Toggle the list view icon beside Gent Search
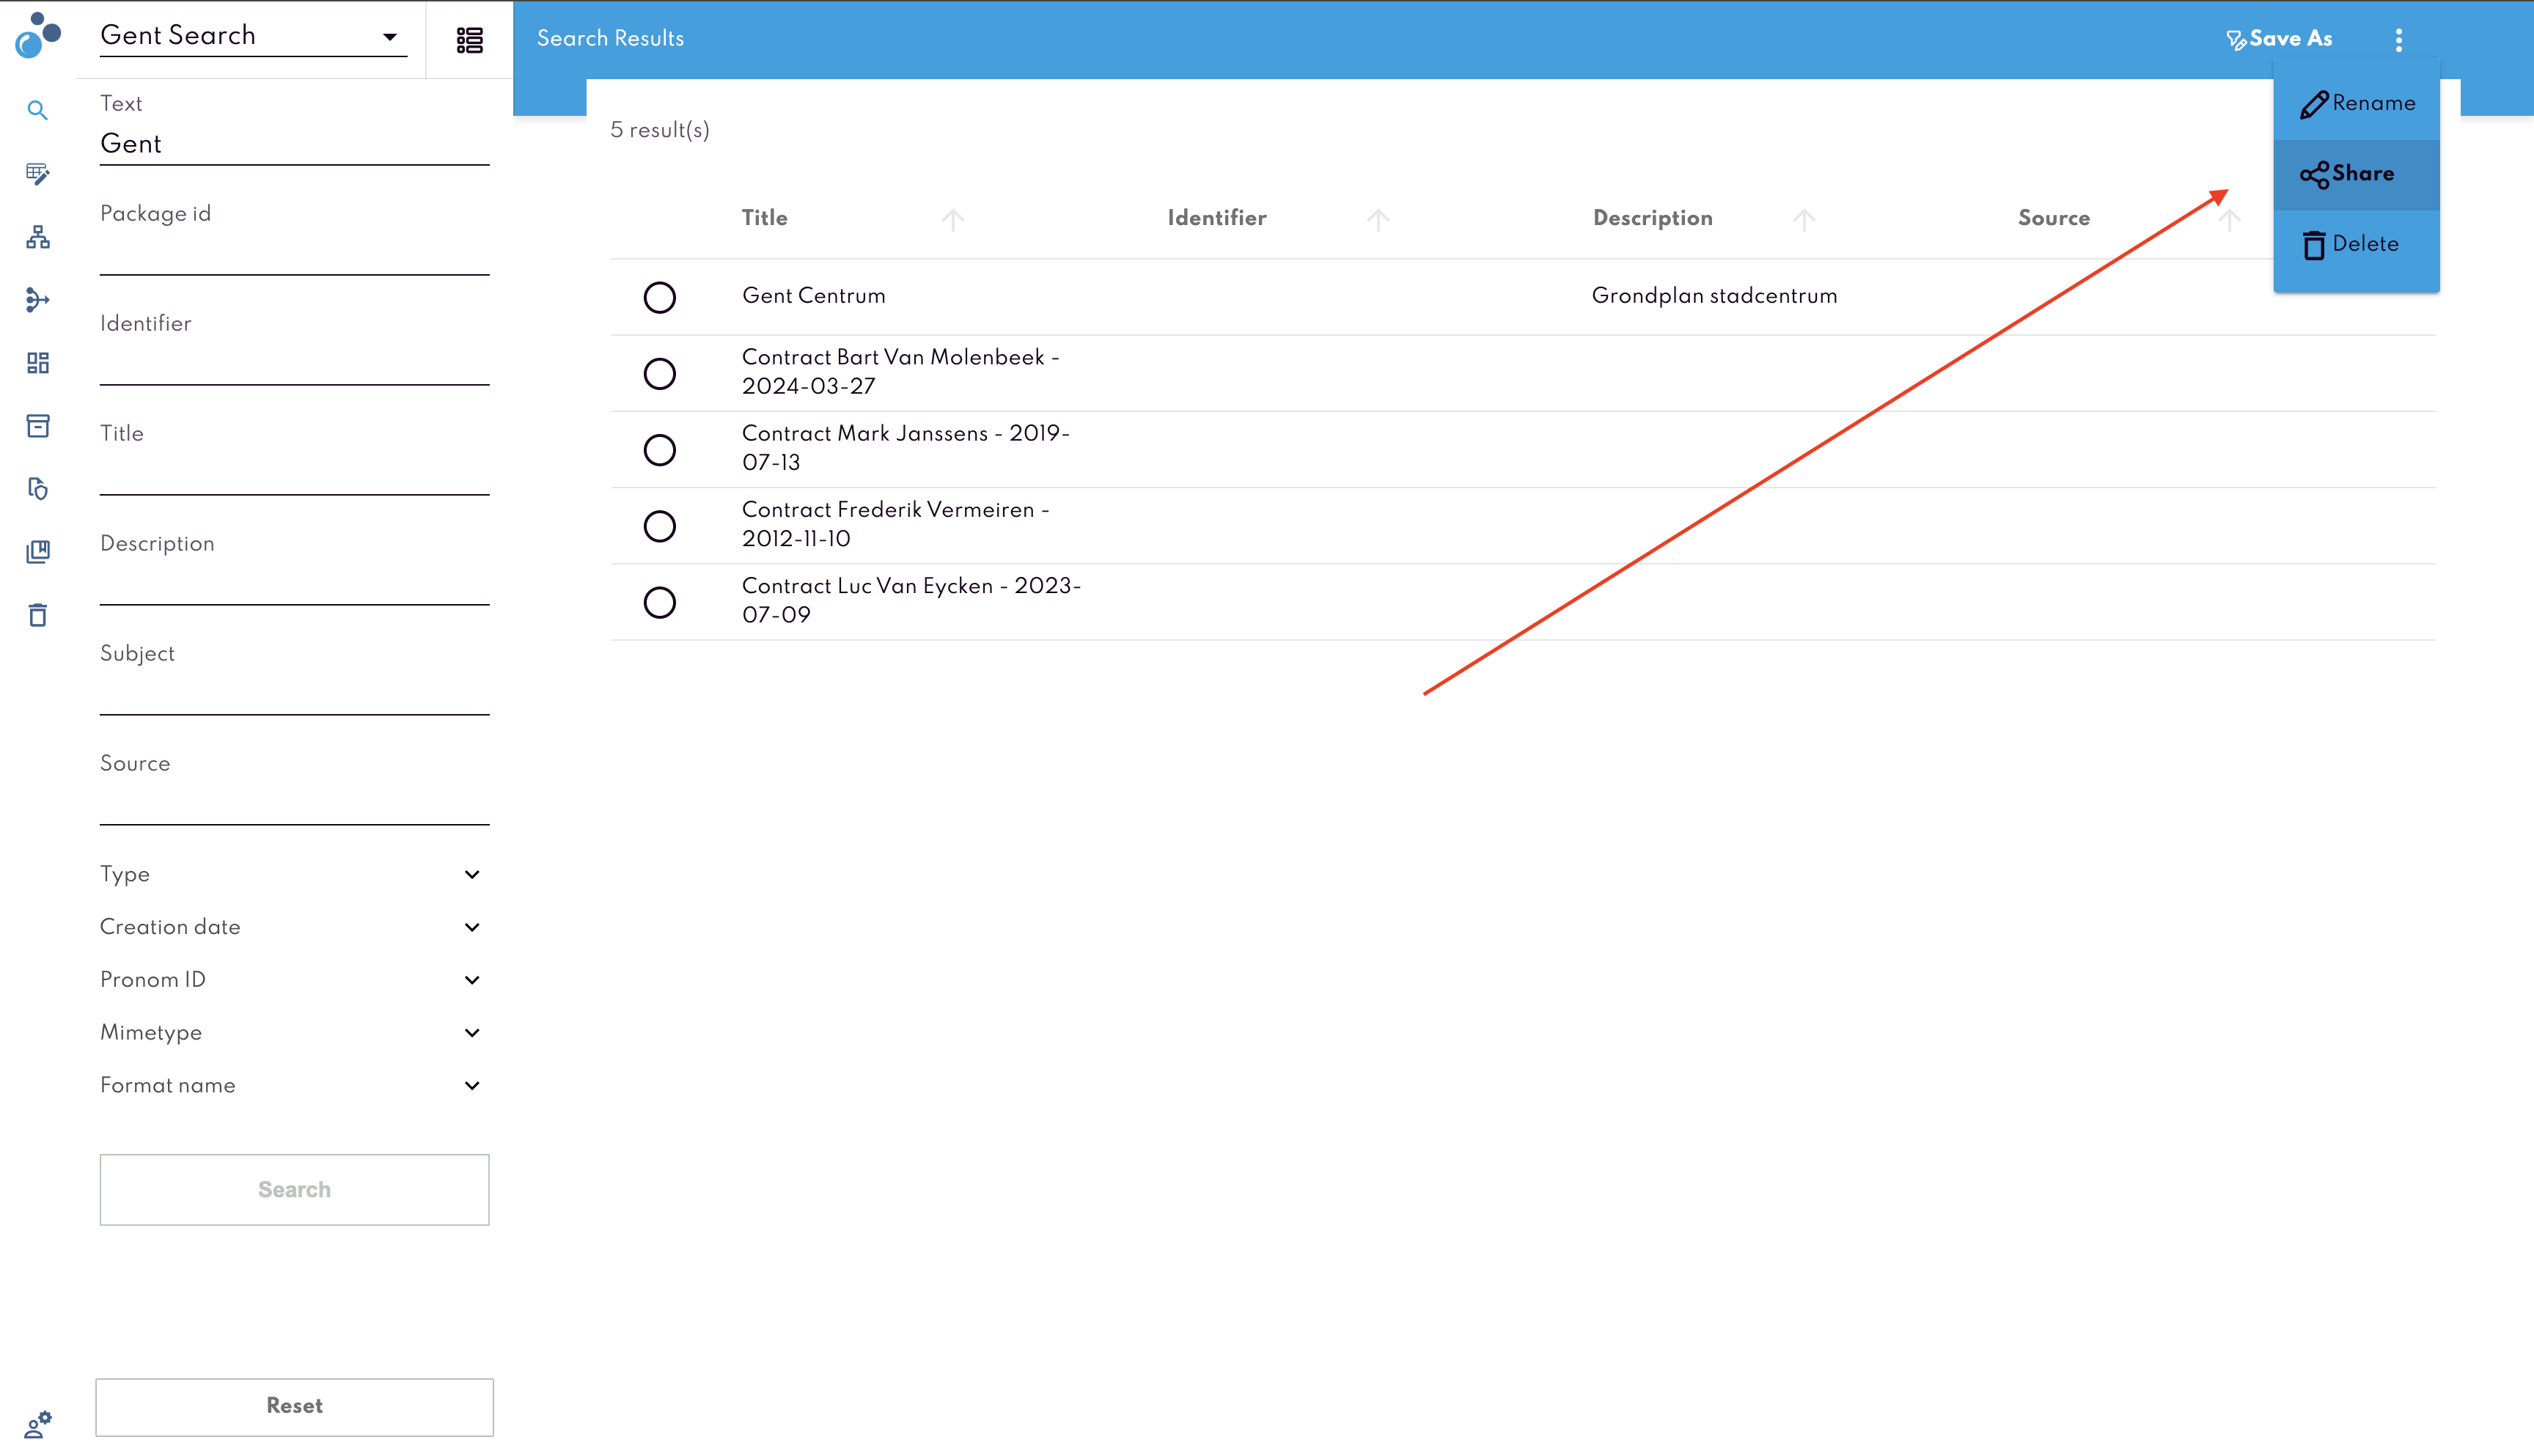 [x=469, y=40]
